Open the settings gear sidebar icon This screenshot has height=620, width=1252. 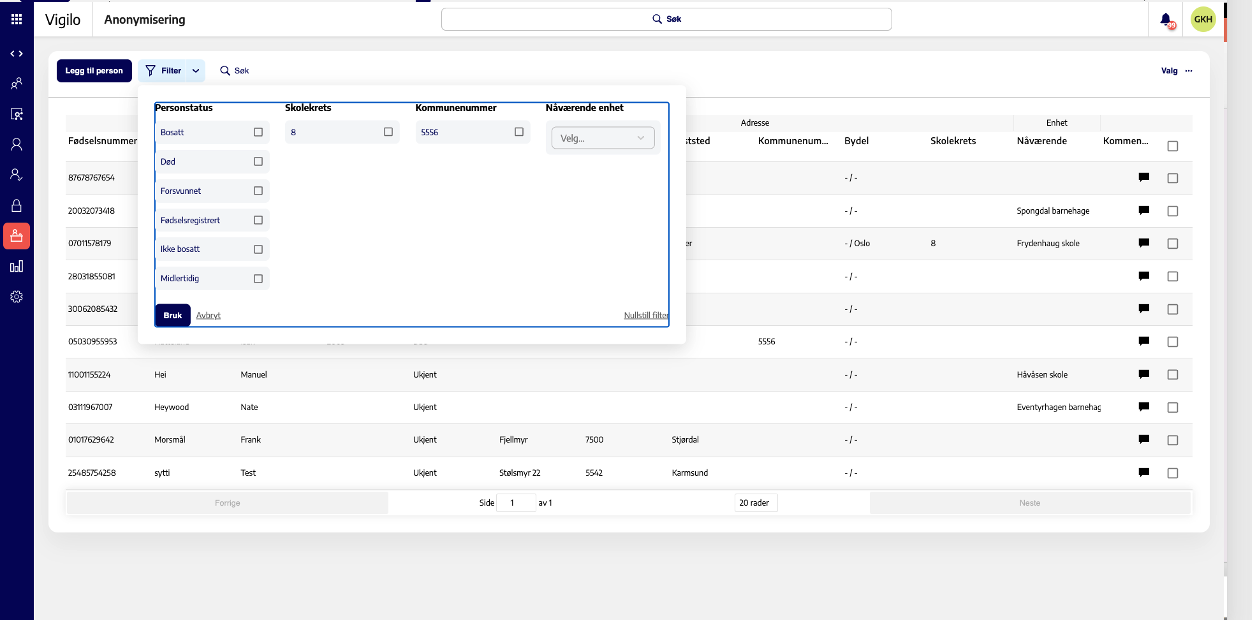coord(16,296)
